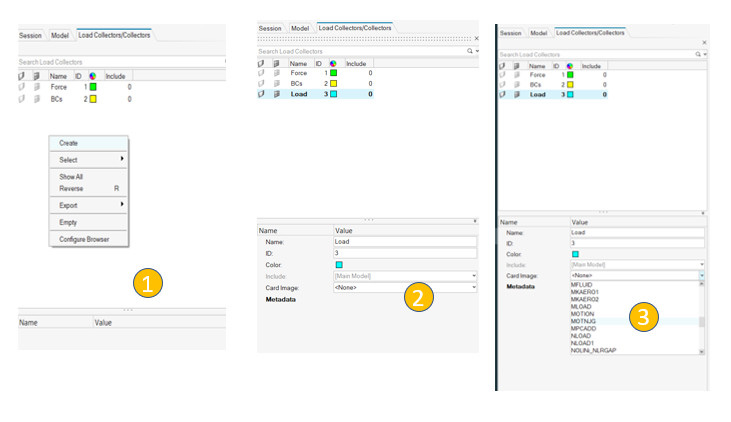
Task: Click visibility column header icon in right panel
Action: click(x=502, y=66)
